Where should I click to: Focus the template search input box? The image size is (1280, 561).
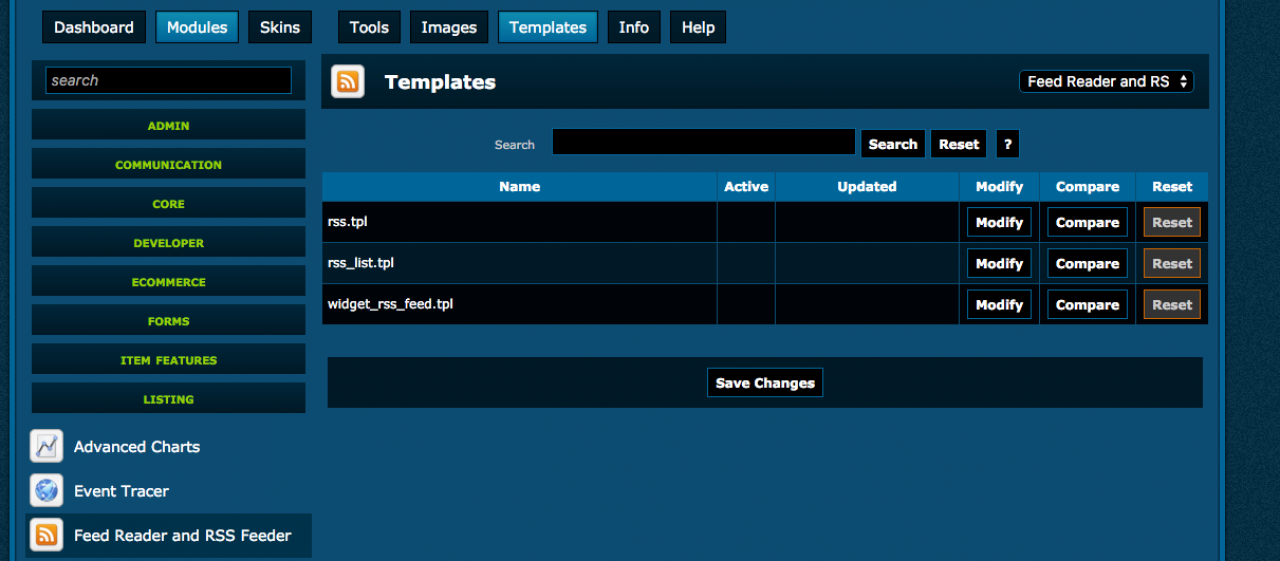click(703, 143)
